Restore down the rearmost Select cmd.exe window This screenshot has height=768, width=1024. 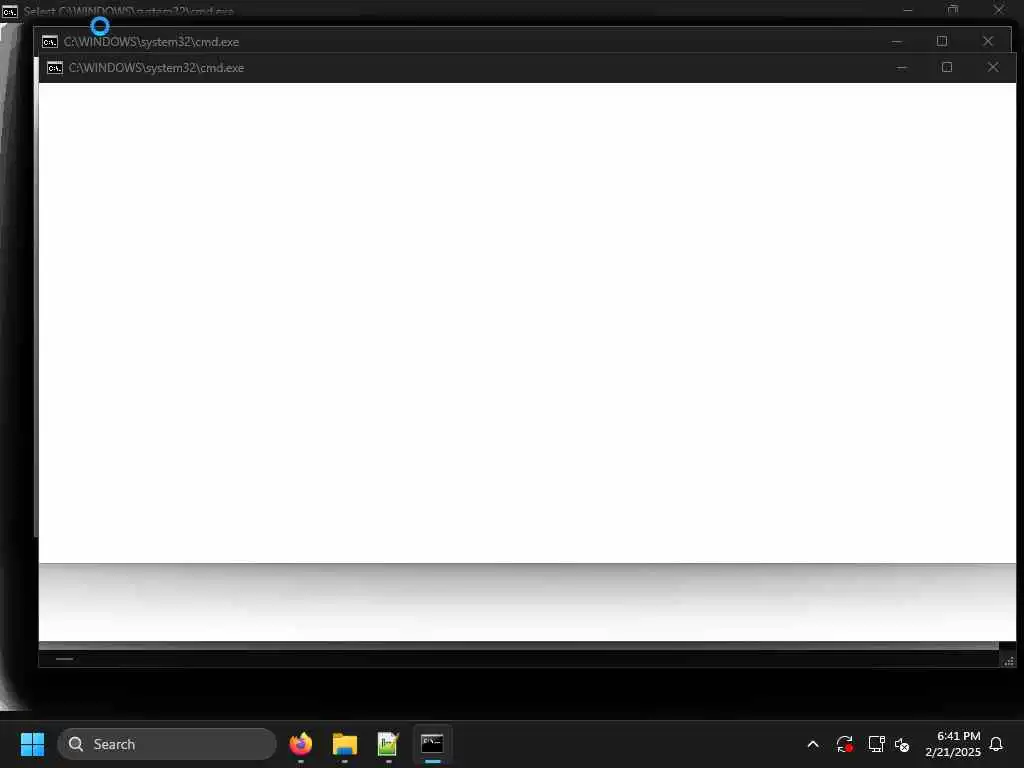tap(953, 10)
